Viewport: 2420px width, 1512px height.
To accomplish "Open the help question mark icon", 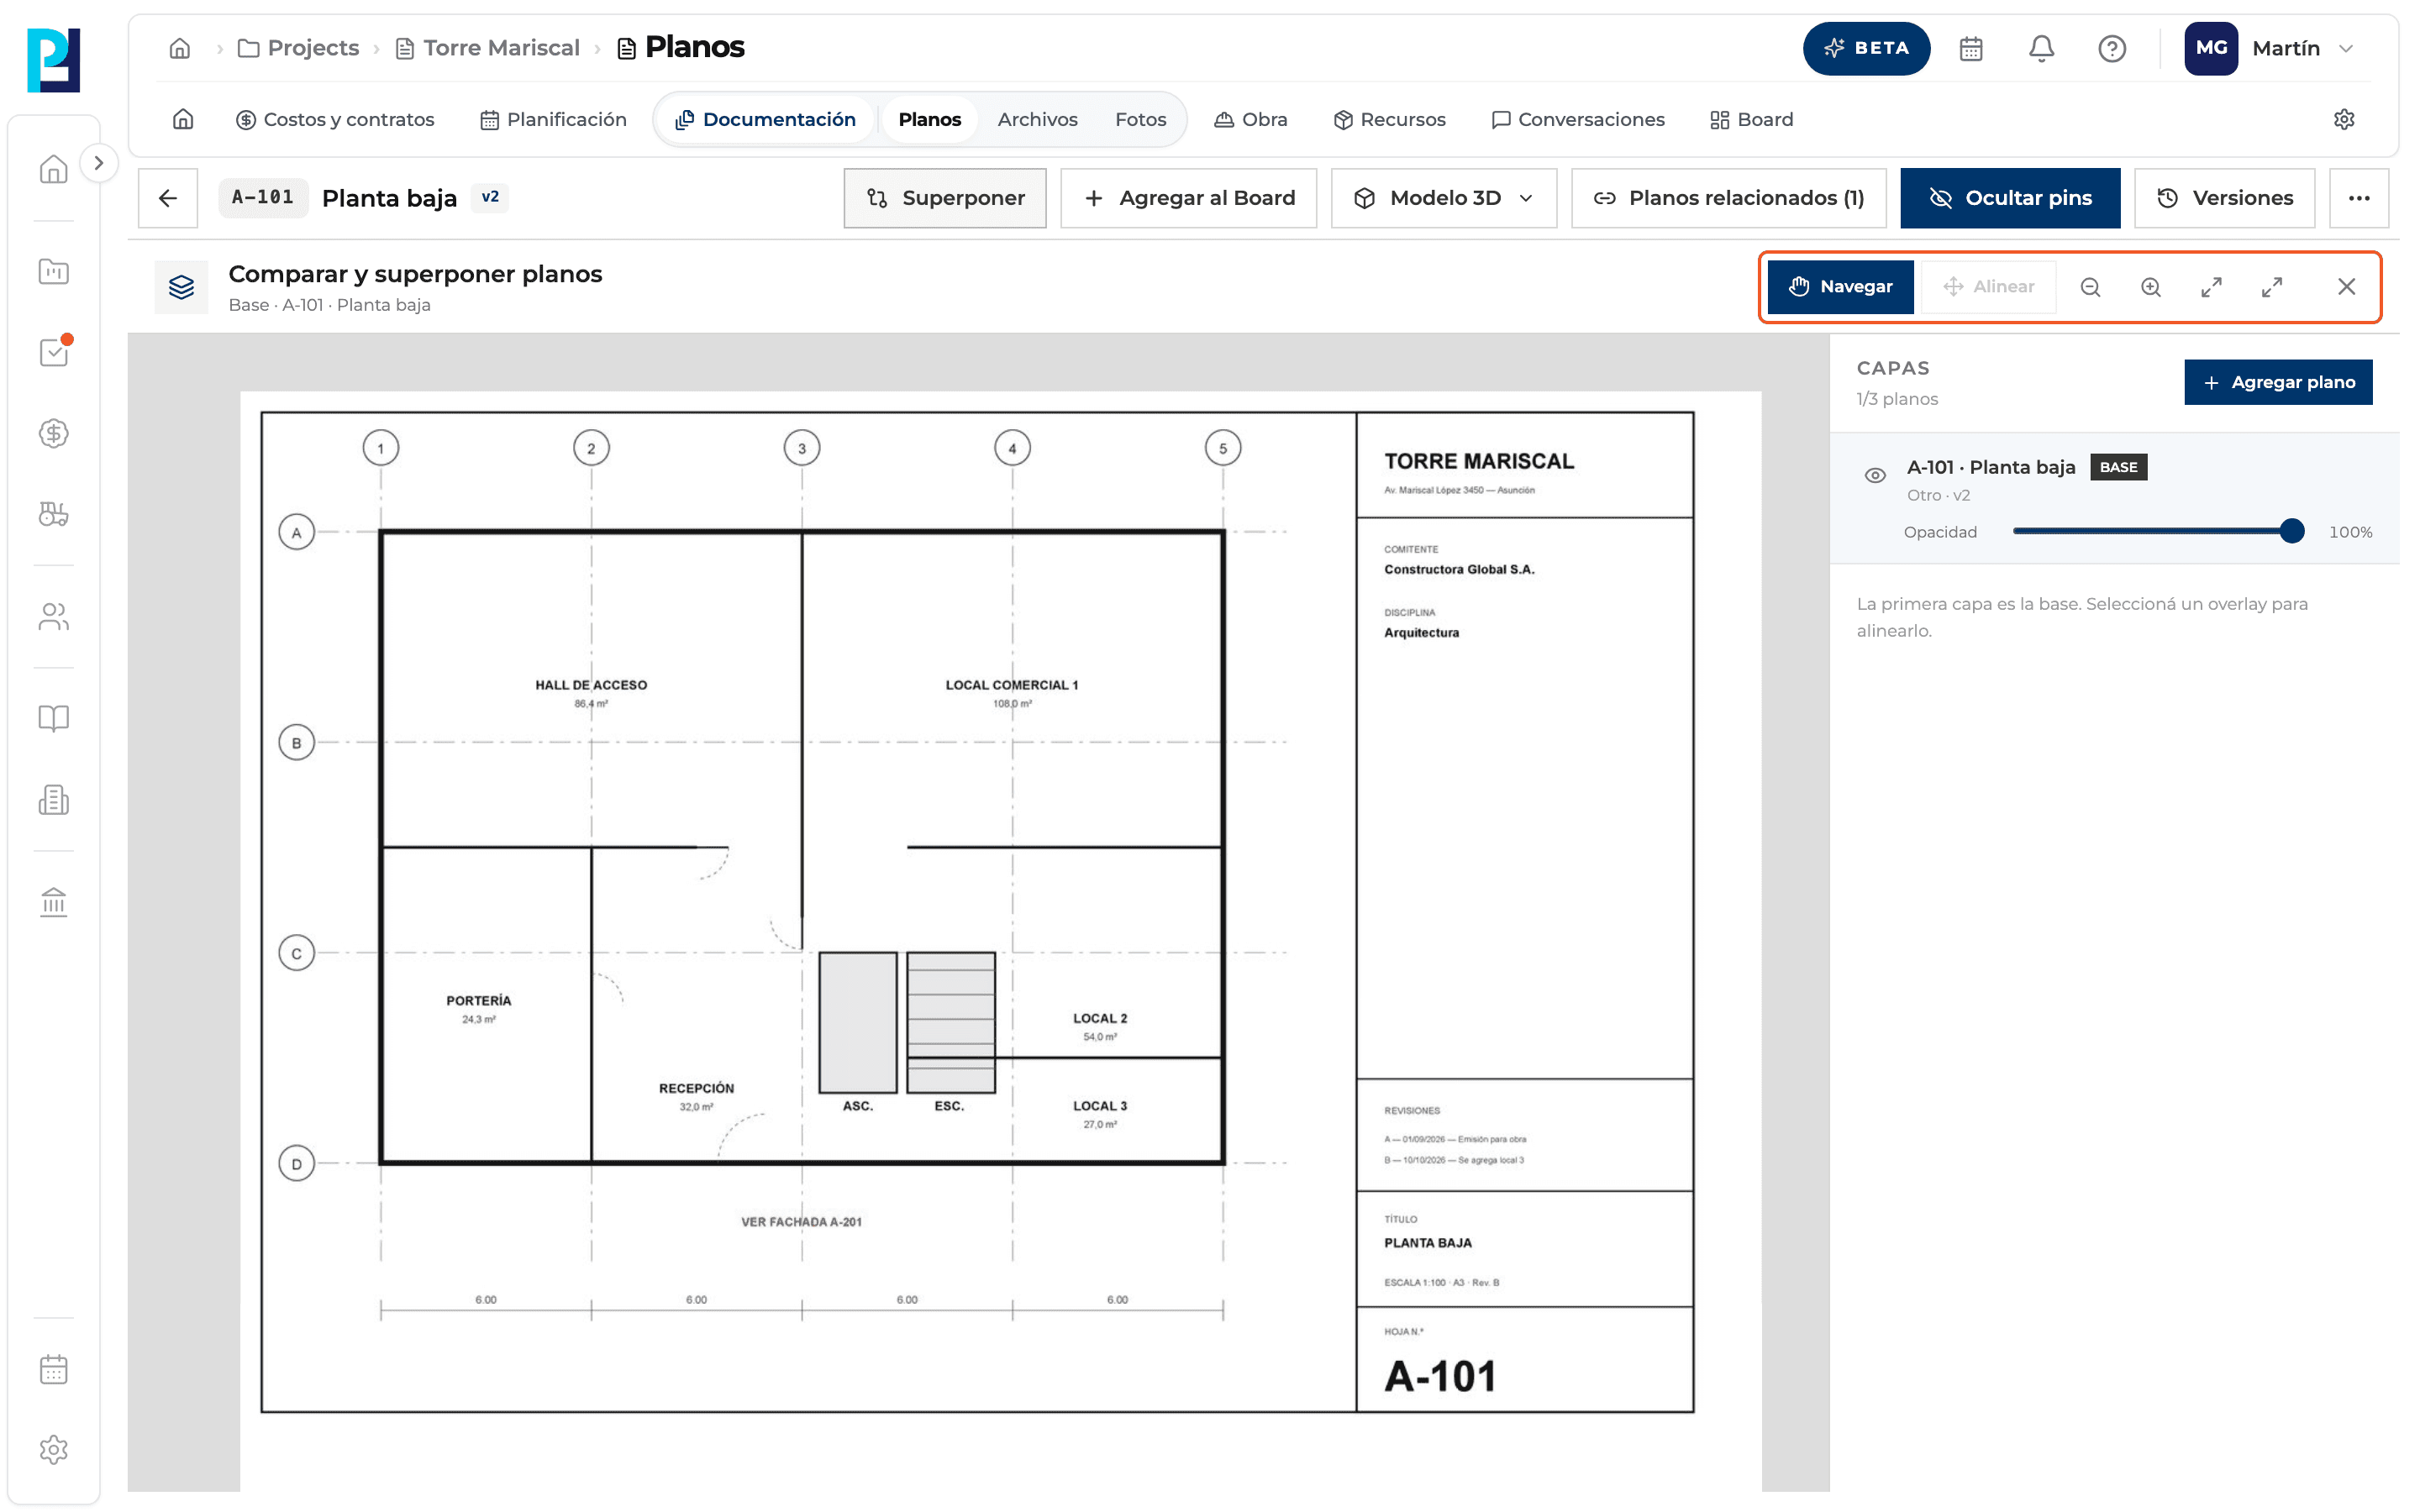I will (x=2111, y=48).
